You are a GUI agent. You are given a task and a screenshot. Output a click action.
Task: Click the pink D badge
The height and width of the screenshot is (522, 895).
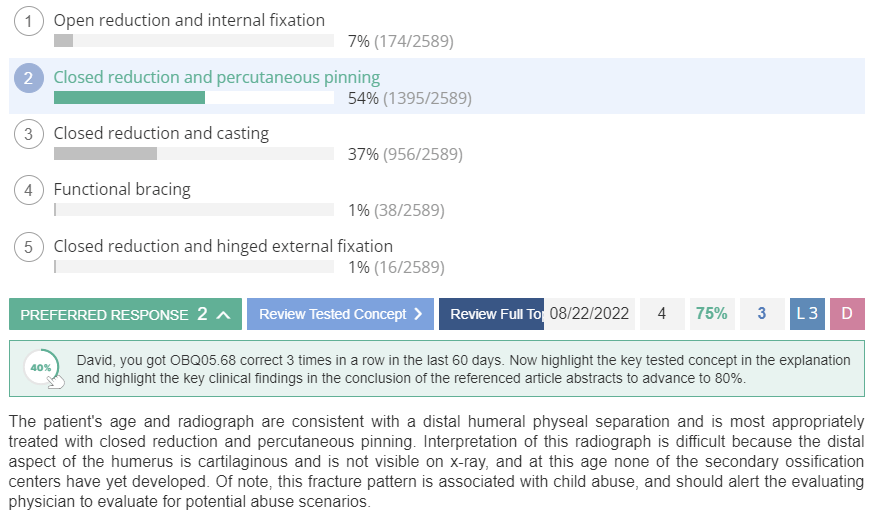click(847, 314)
